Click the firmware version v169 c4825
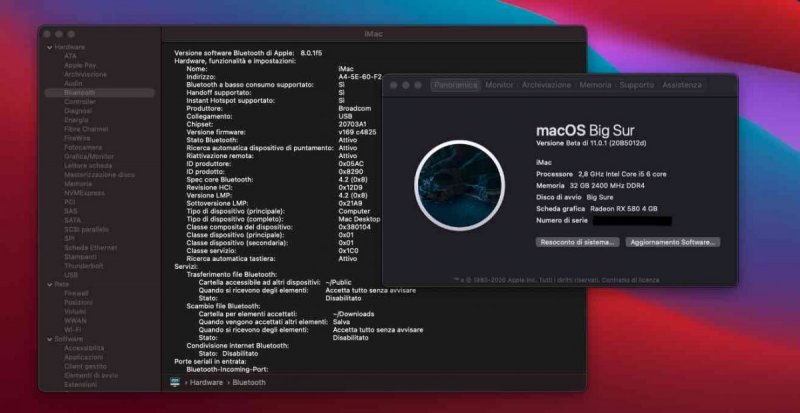 pos(357,132)
